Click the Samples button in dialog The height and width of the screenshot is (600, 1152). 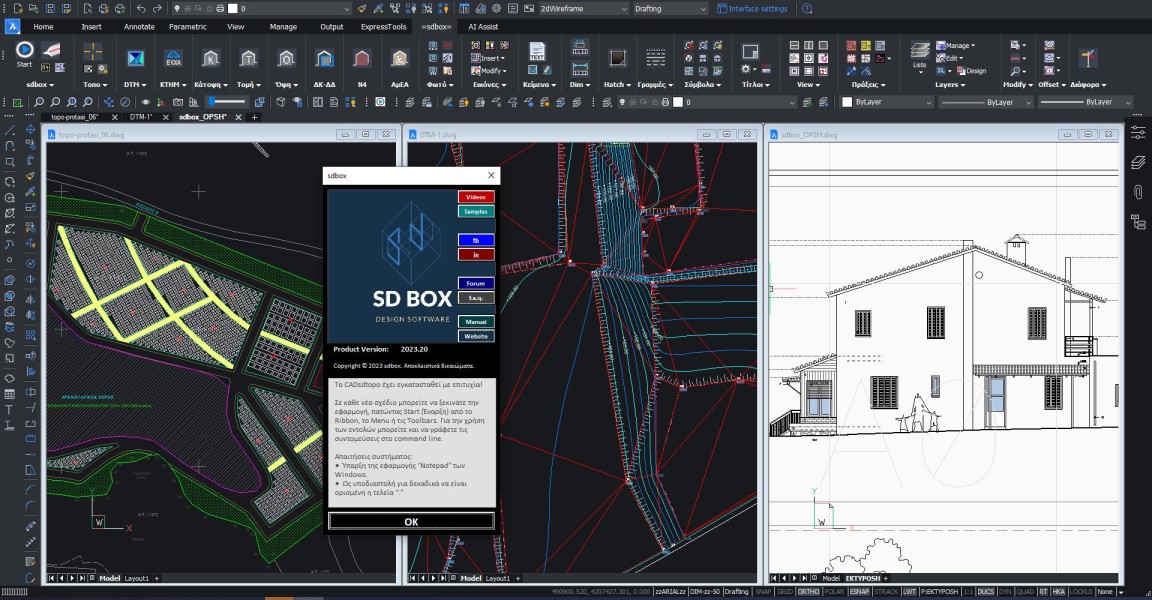click(476, 212)
